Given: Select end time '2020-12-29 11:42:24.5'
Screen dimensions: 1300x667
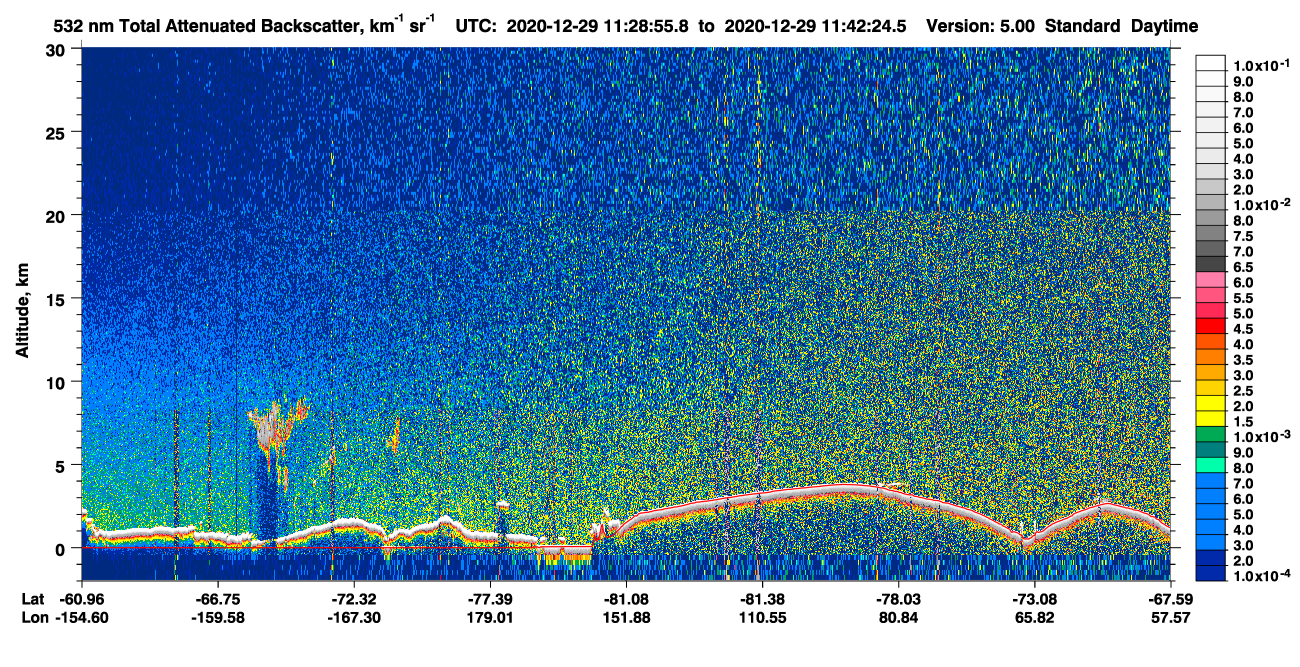Looking at the screenshot, I should click(x=816, y=27).
